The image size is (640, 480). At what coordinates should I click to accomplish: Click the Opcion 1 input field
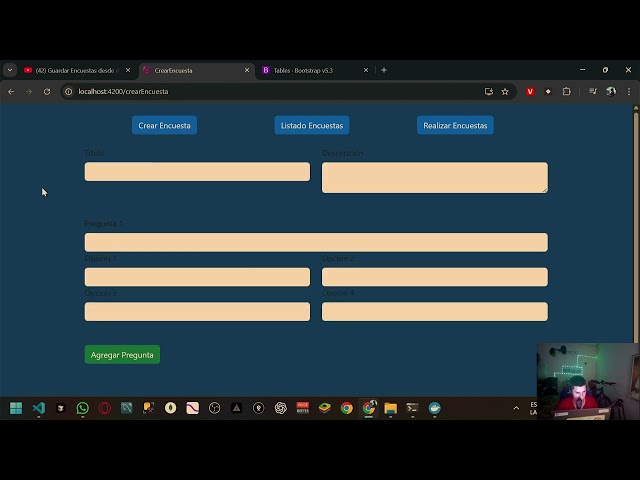pos(197,277)
